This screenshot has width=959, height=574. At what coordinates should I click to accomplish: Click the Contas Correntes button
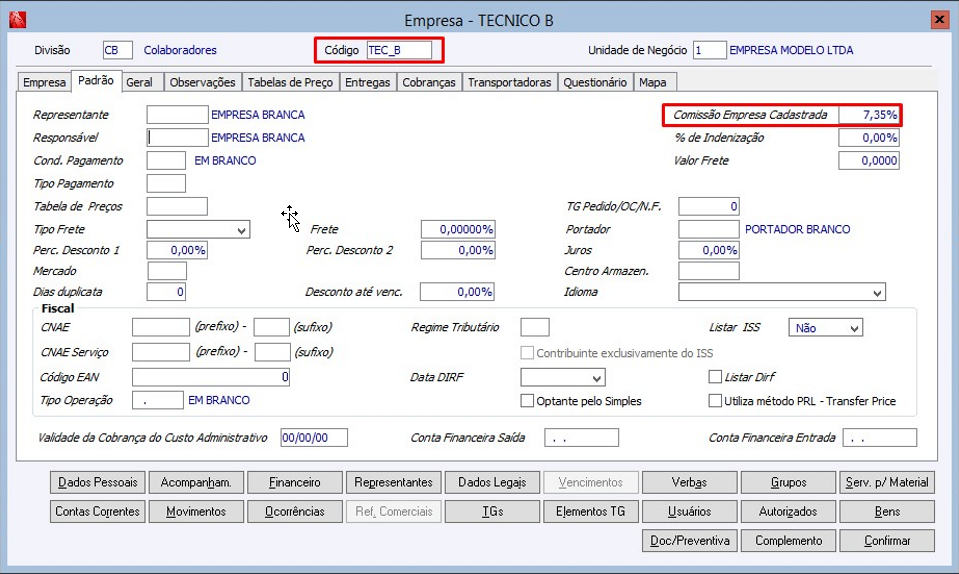98,512
